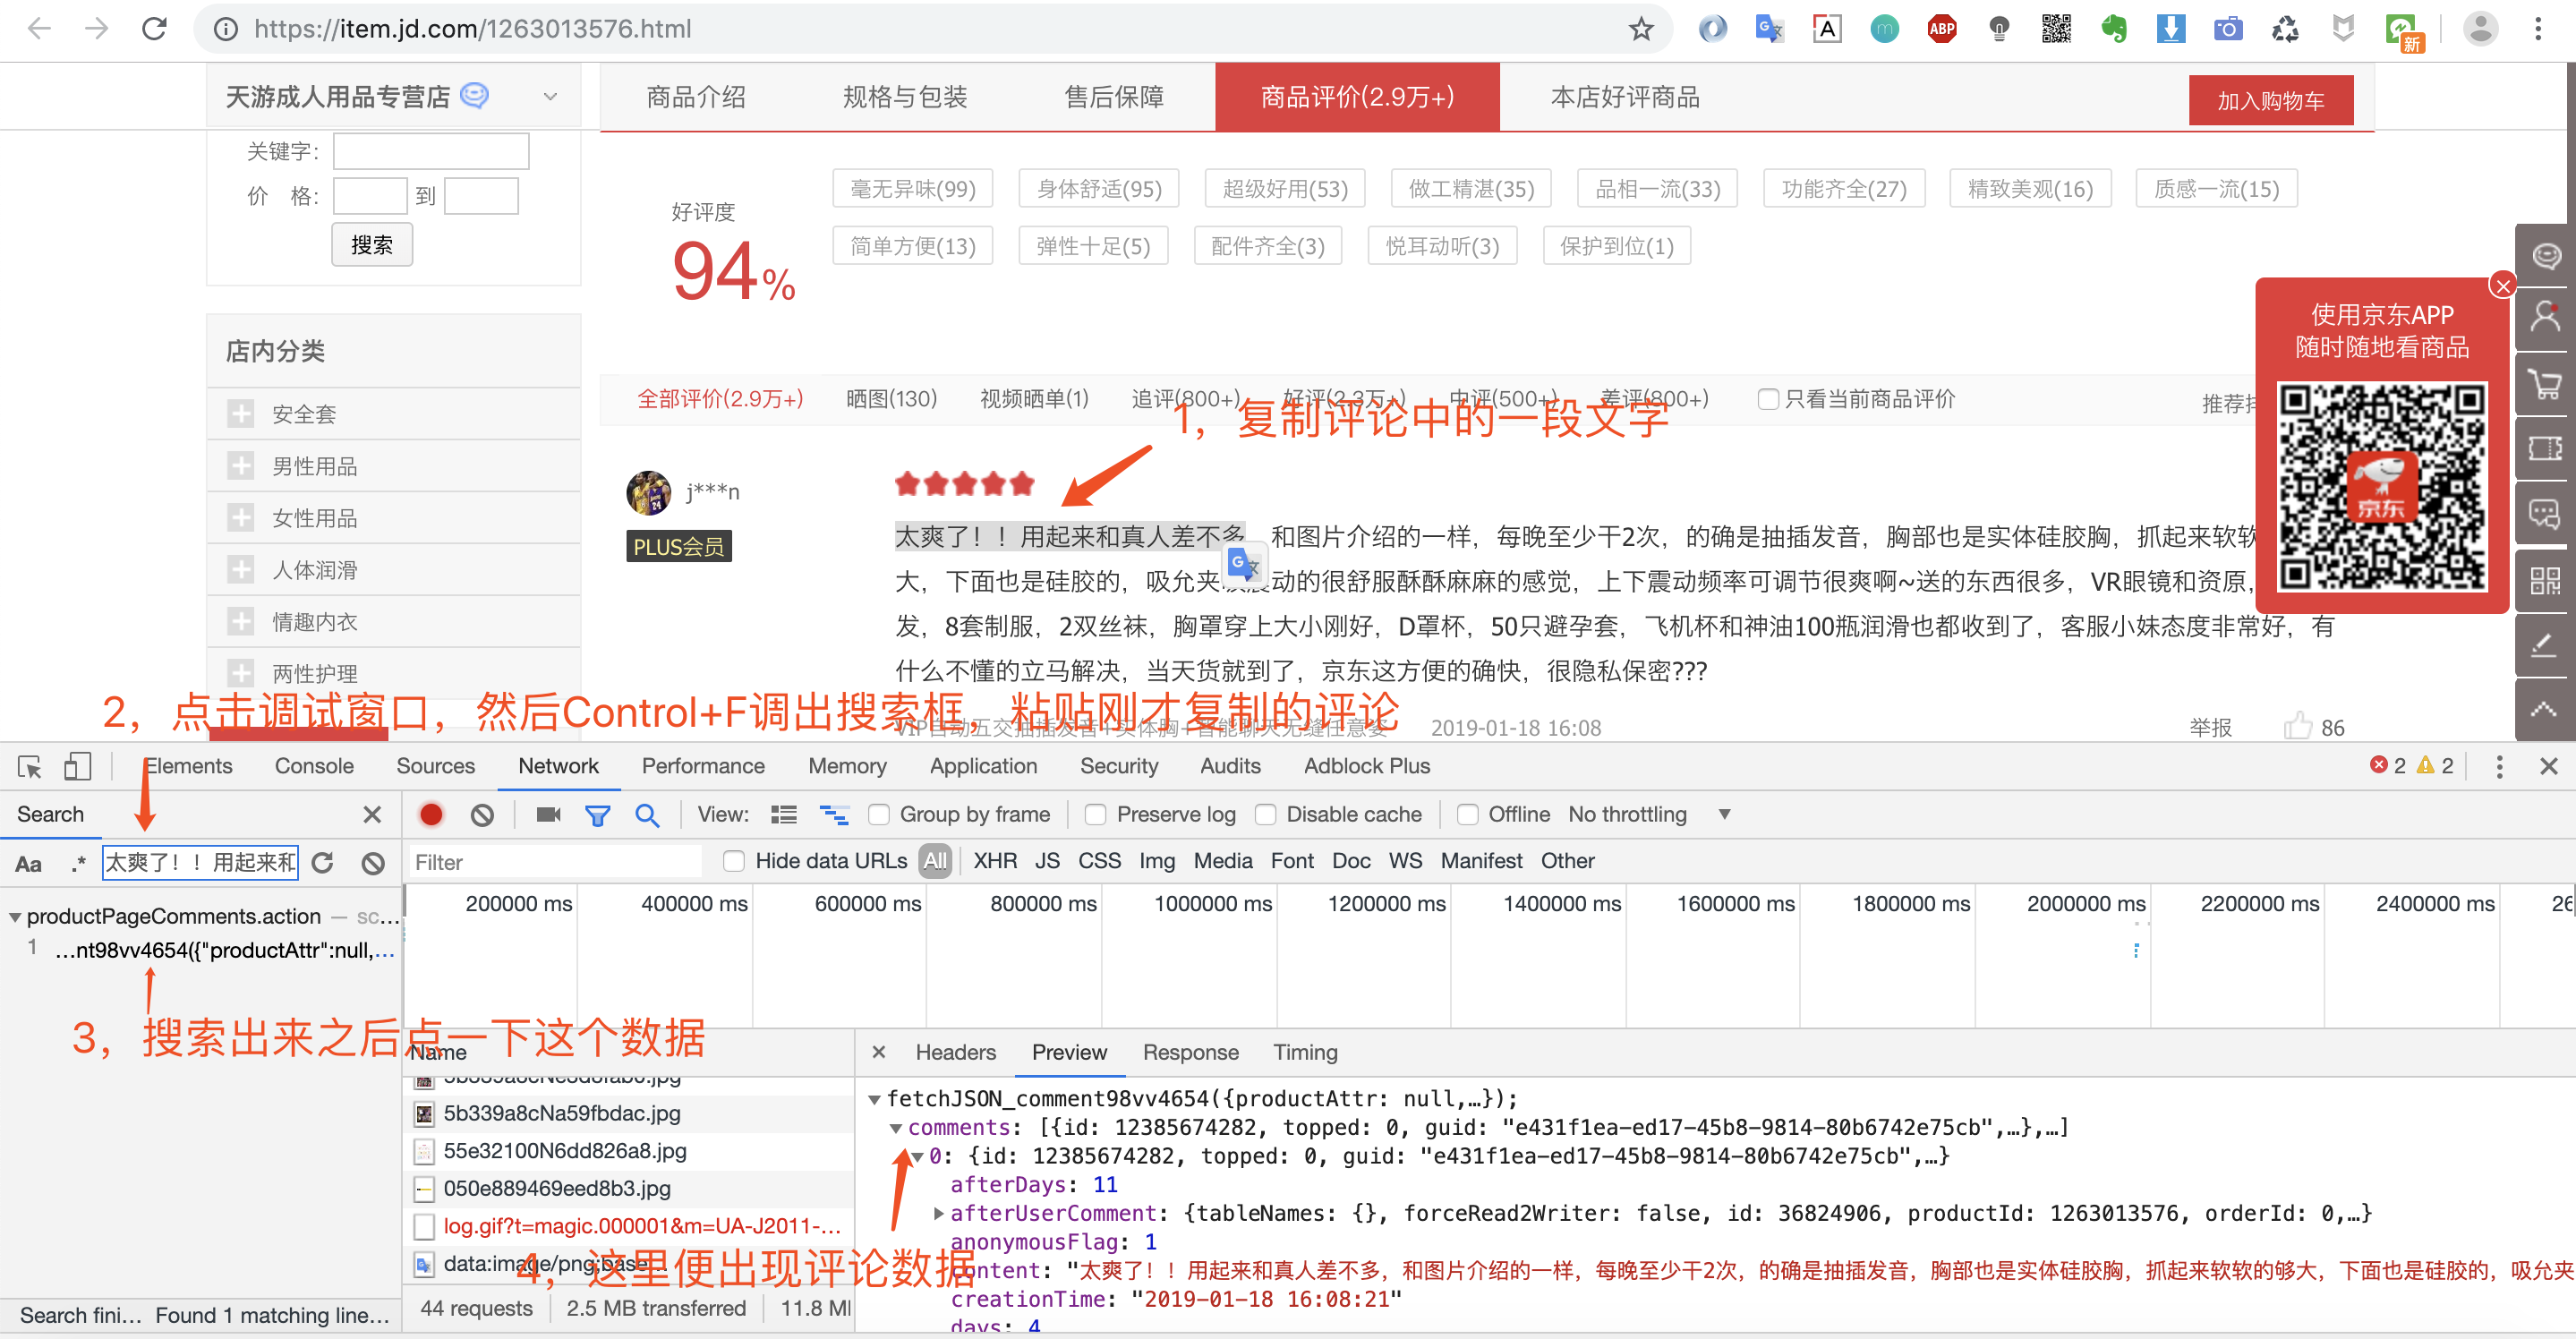Clear the network requests list
This screenshot has width=2576, height=1339.
483,814
